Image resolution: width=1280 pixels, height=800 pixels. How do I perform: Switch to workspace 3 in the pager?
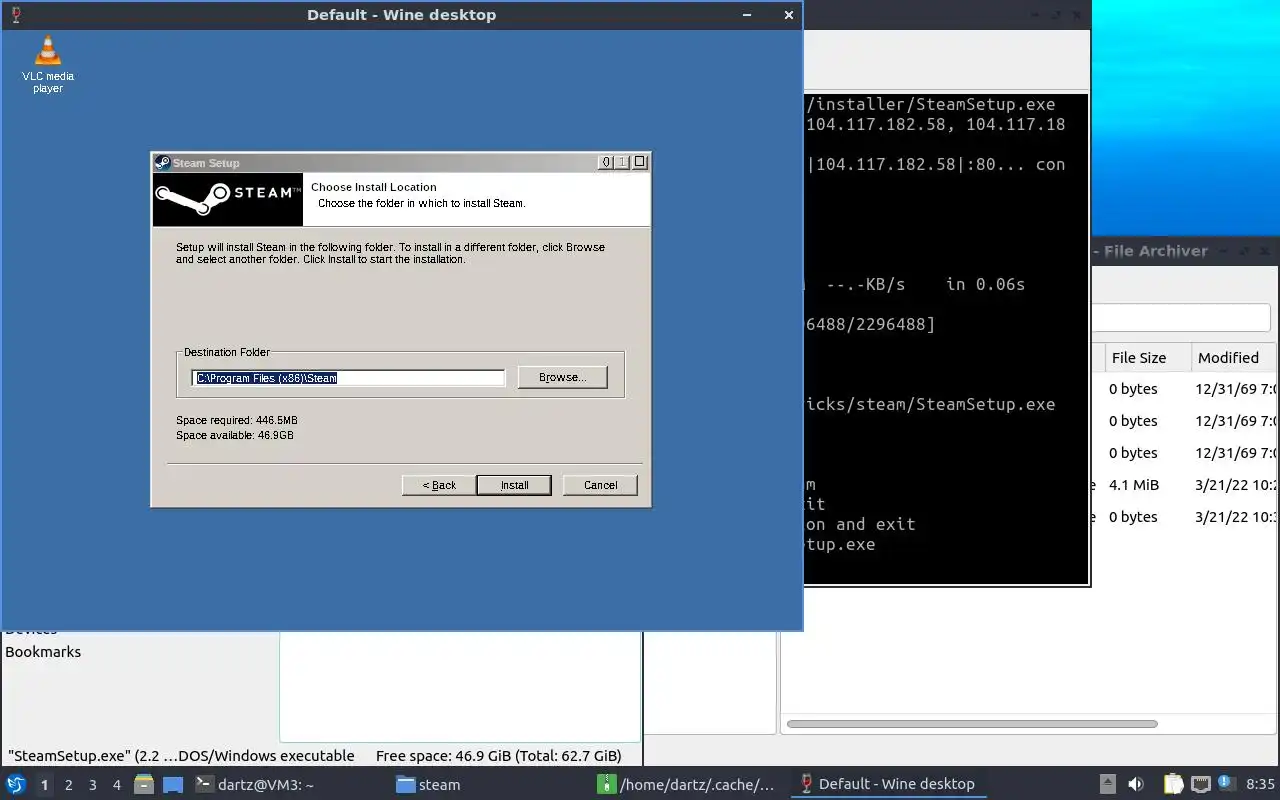[x=92, y=785]
